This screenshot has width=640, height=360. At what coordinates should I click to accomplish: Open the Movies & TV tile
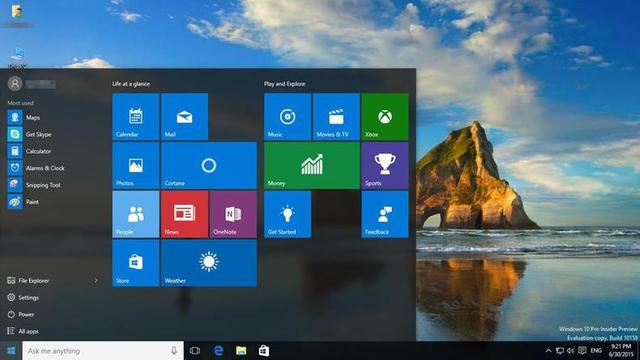tap(336, 117)
